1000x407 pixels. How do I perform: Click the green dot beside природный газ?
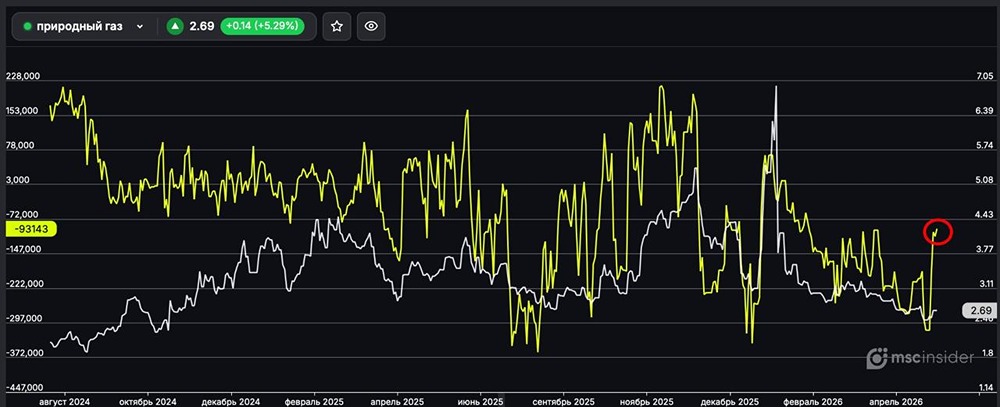pos(28,27)
